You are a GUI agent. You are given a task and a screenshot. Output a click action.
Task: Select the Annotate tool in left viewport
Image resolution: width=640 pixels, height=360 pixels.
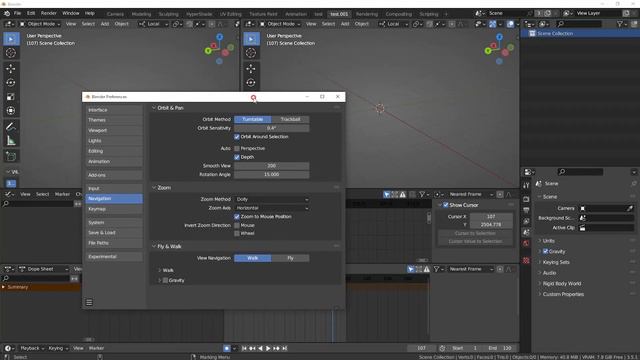(11, 127)
